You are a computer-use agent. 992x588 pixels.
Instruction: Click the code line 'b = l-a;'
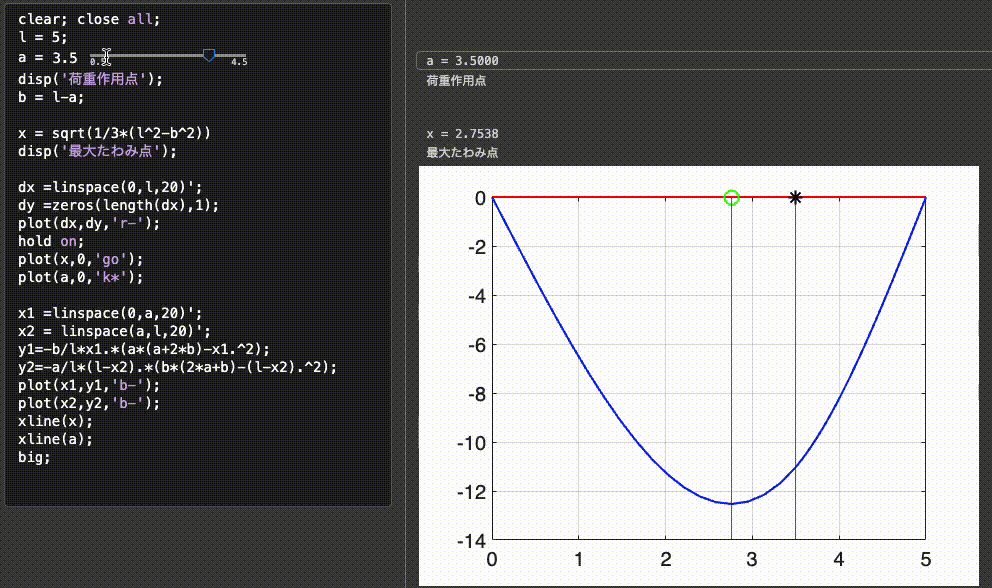tap(51, 97)
